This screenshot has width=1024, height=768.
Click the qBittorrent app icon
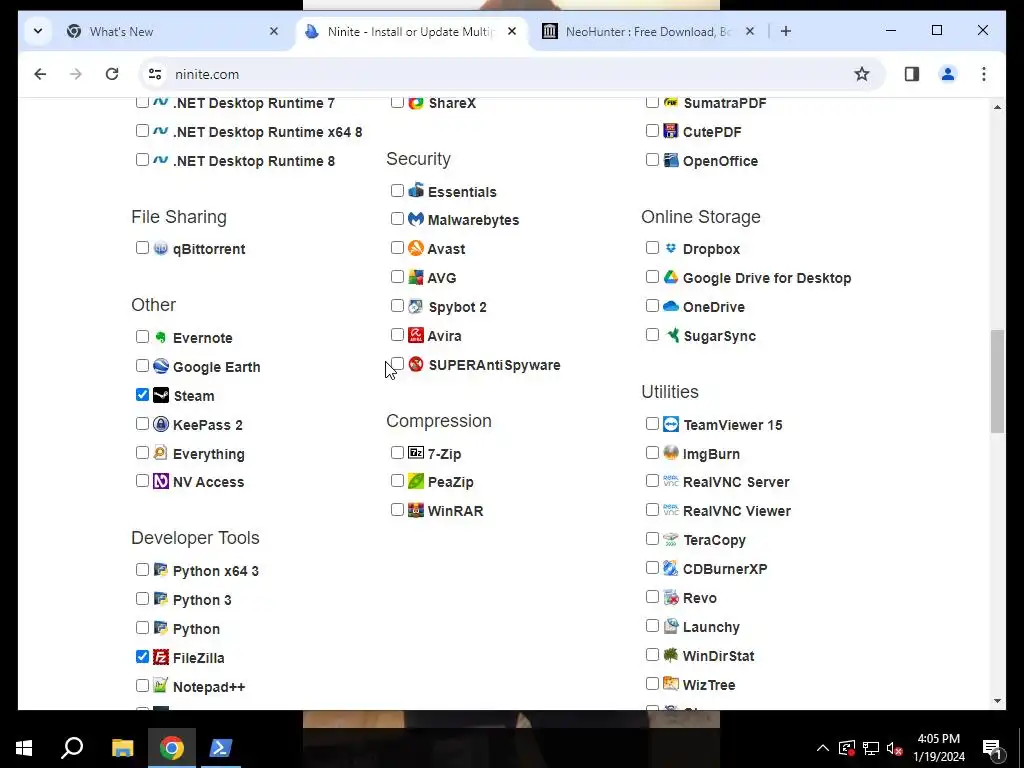click(161, 248)
